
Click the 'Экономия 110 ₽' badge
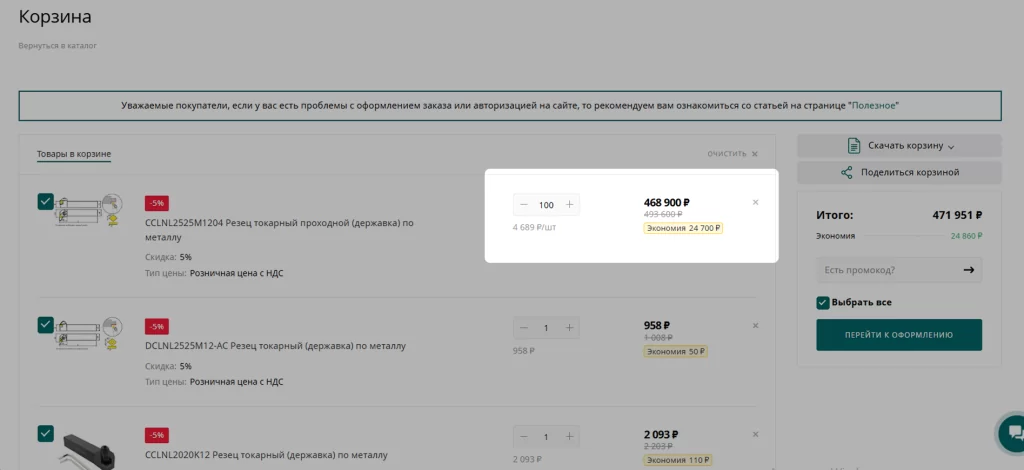(x=678, y=461)
